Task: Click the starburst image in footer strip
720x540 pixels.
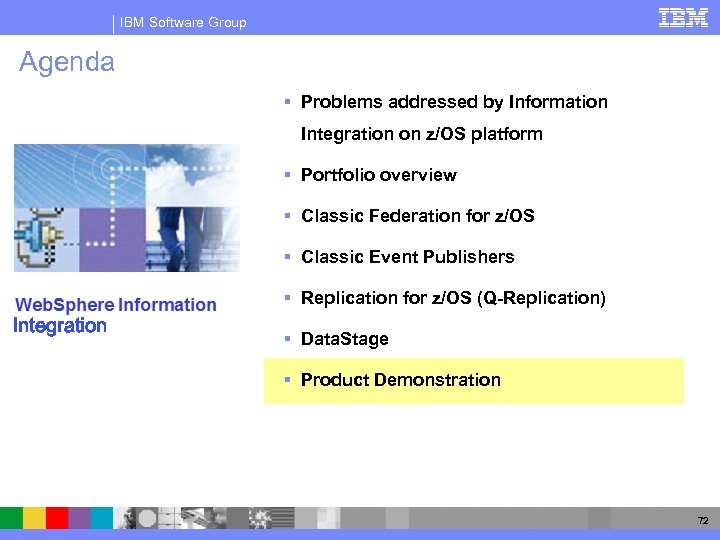Action: (260, 518)
